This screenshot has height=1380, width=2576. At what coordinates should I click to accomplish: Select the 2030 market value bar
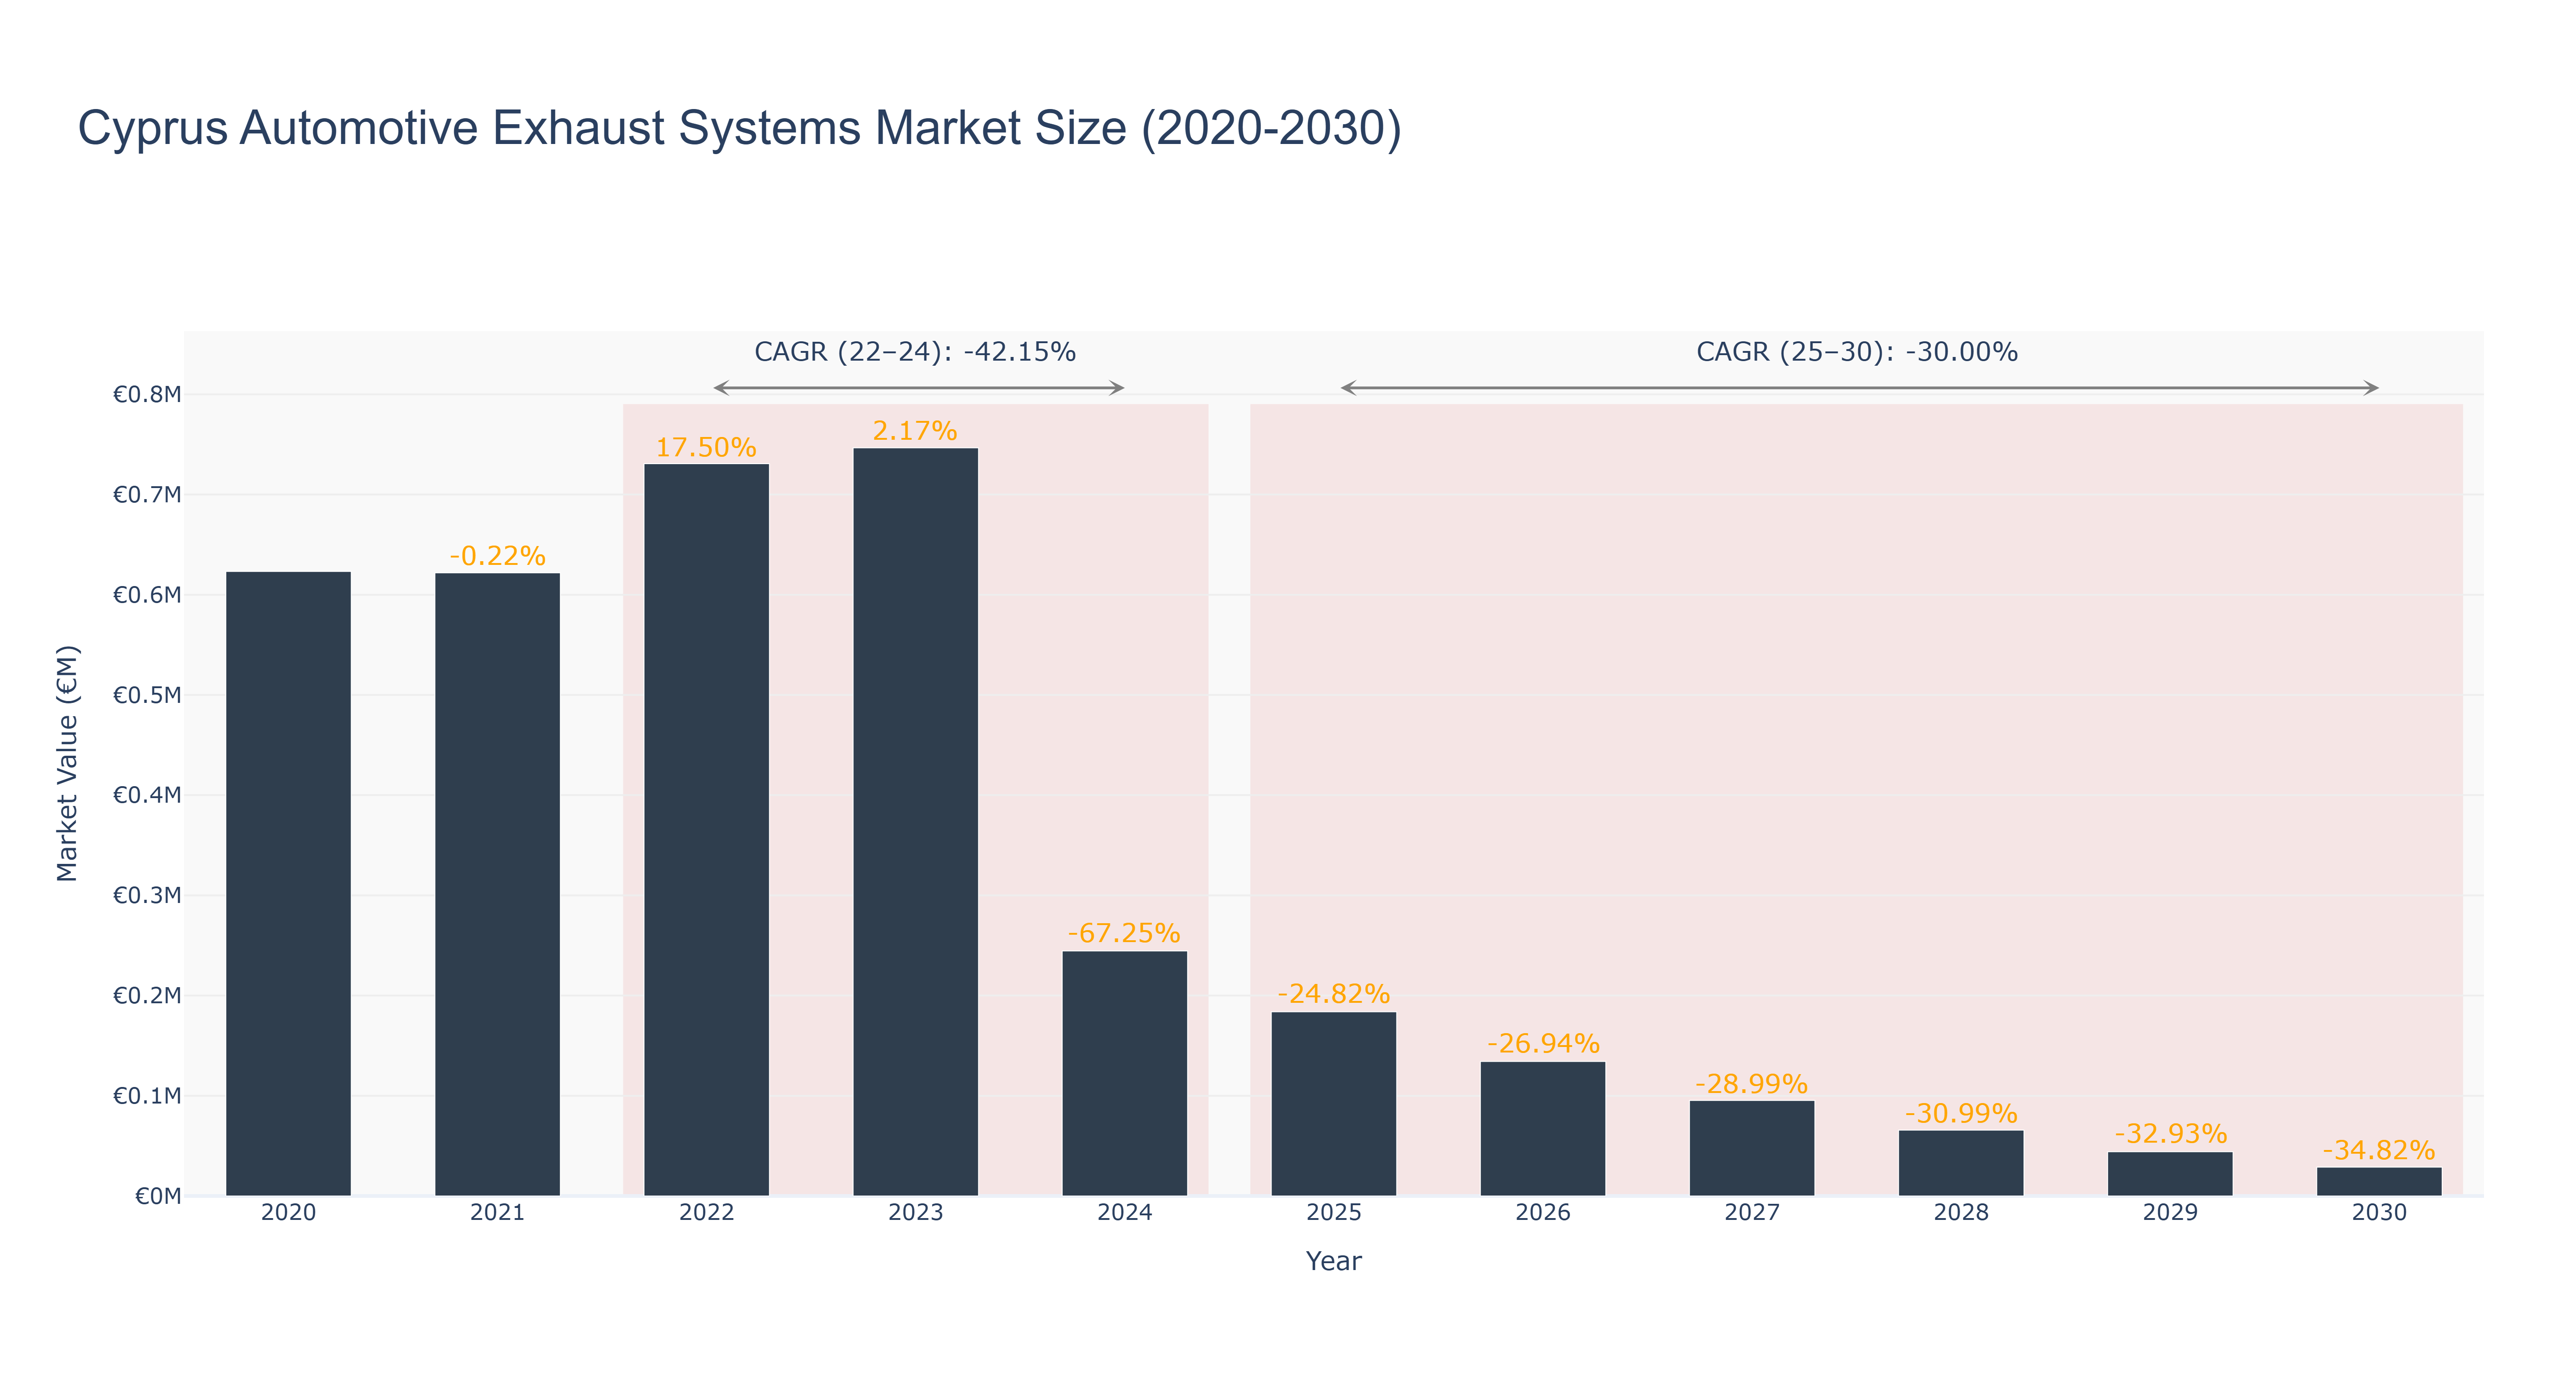[x=2378, y=1182]
